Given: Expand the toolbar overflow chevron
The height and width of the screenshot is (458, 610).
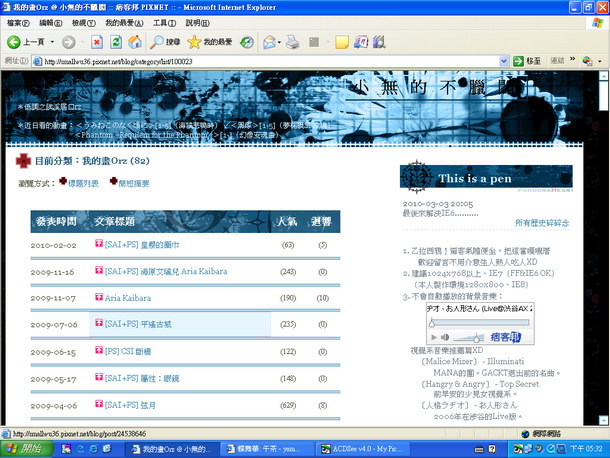Looking at the screenshot, I should coord(572,60).
